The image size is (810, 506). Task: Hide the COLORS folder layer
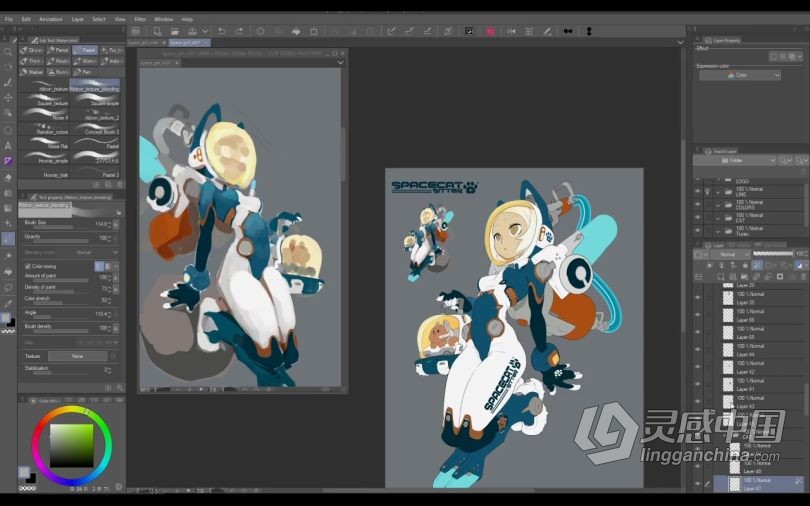[698, 204]
